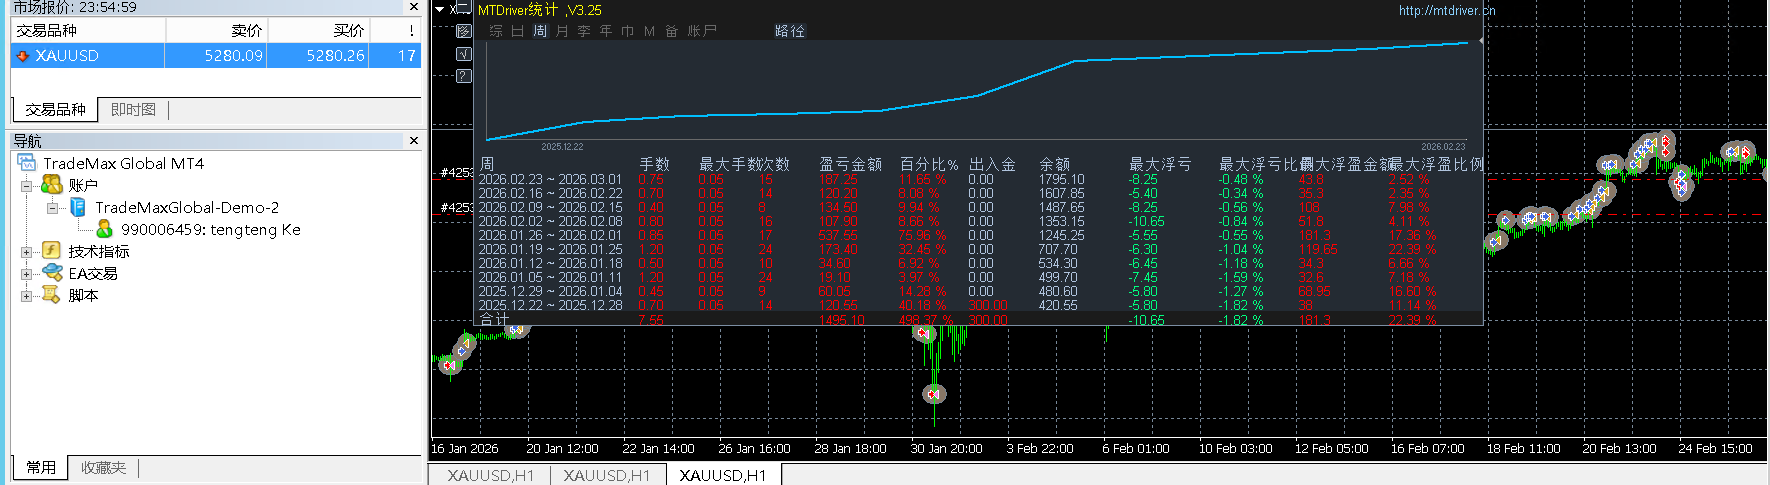Viewport: 1770px width, 485px height.
Task: Open the chart window dropdown triangle
Action: 440,9
